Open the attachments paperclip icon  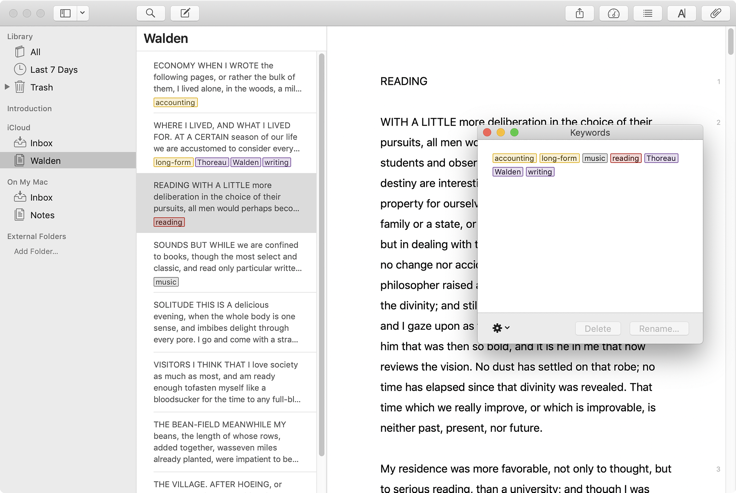[715, 13]
